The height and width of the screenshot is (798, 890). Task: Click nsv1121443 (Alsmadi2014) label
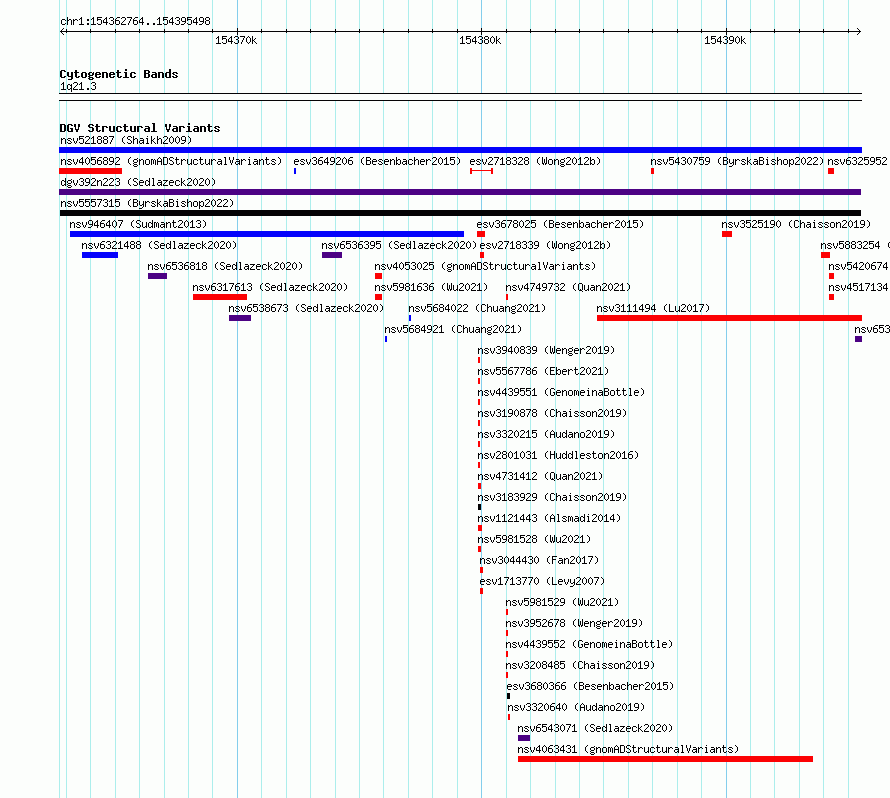pos(549,518)
